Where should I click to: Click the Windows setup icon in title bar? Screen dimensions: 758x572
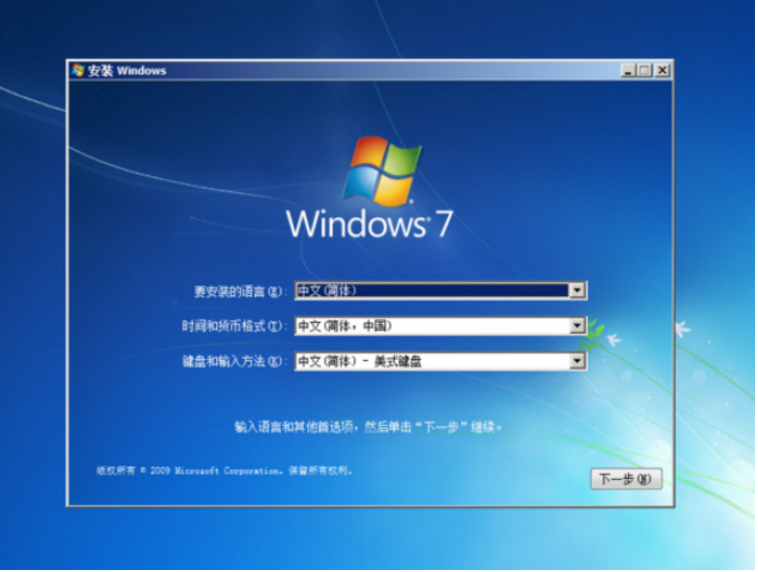pos(78,71)
